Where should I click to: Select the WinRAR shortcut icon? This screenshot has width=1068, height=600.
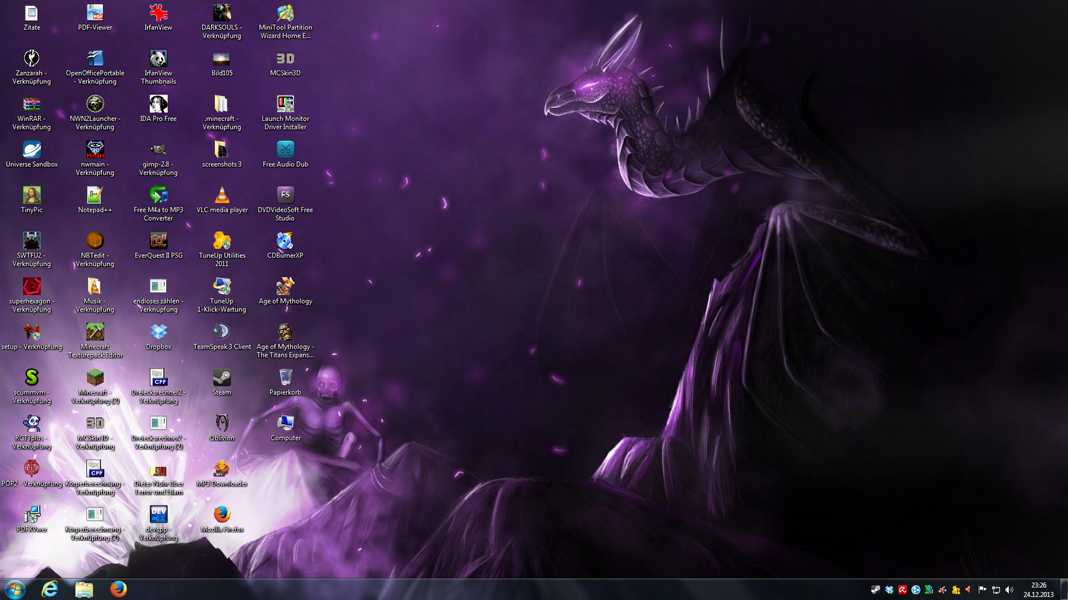coord(32,105)
